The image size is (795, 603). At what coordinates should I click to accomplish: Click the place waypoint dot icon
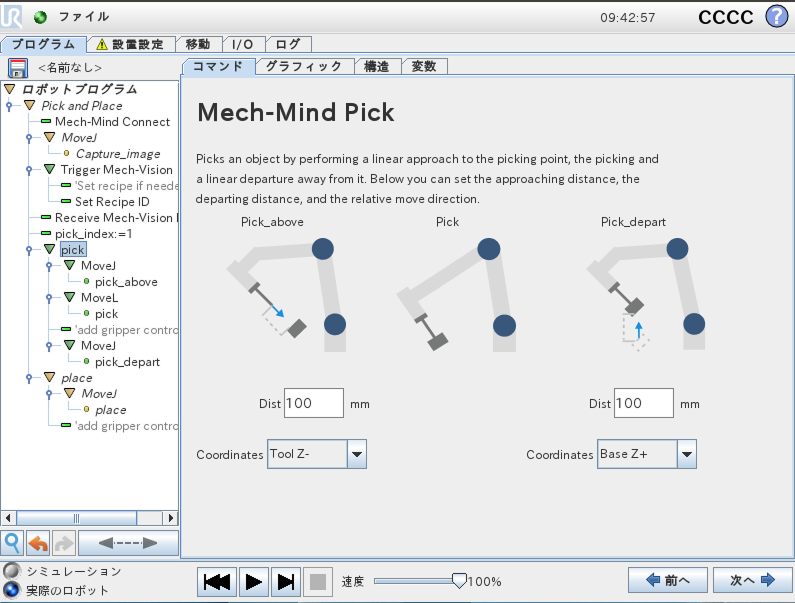(87, 409)
